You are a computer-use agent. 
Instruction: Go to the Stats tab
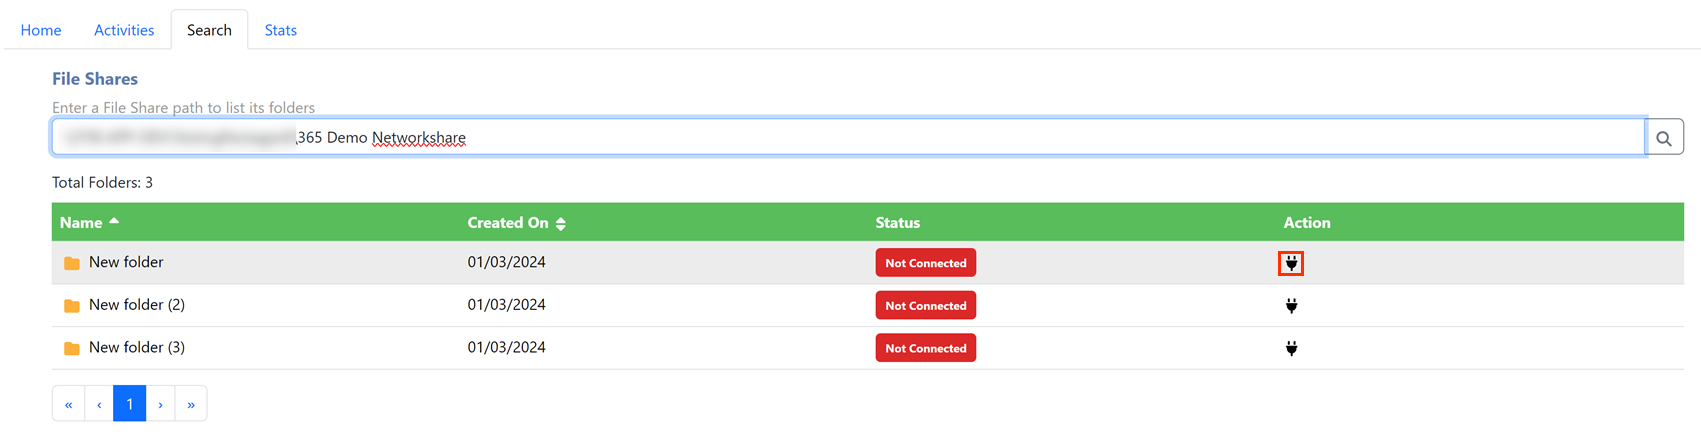pos(280,30)
